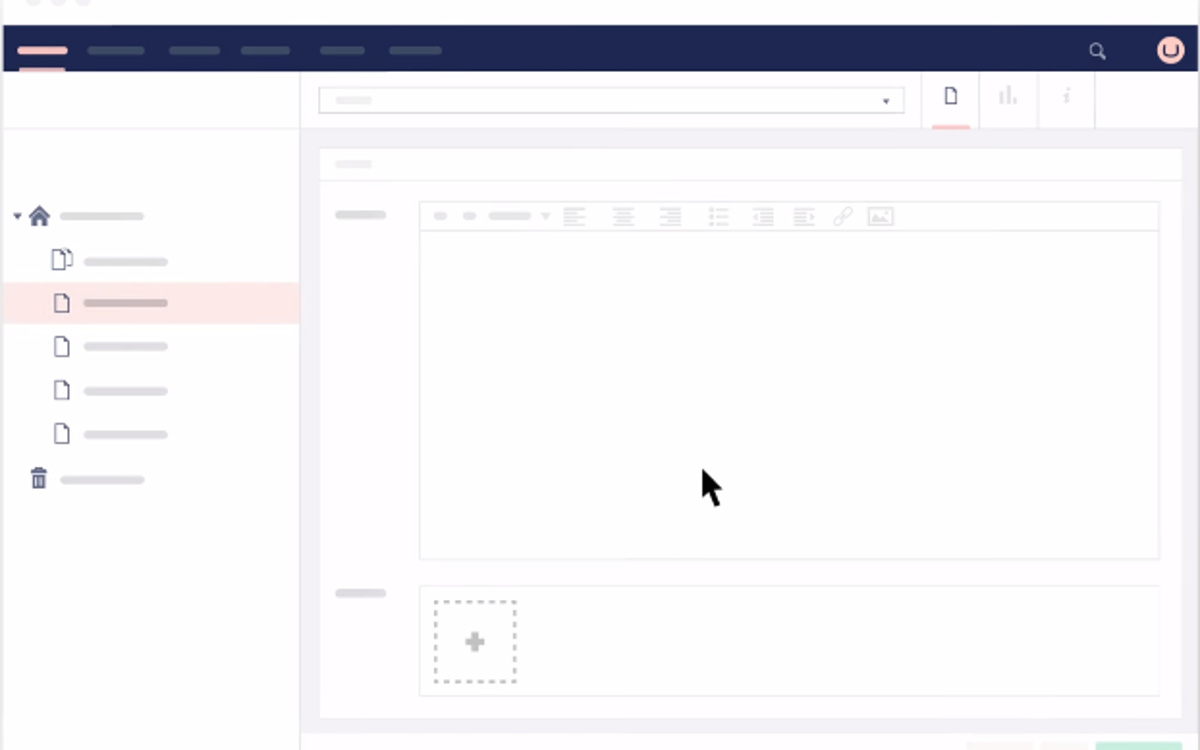Click the insert link chain icon
The image size is (1200, 750).
point(842,217)
